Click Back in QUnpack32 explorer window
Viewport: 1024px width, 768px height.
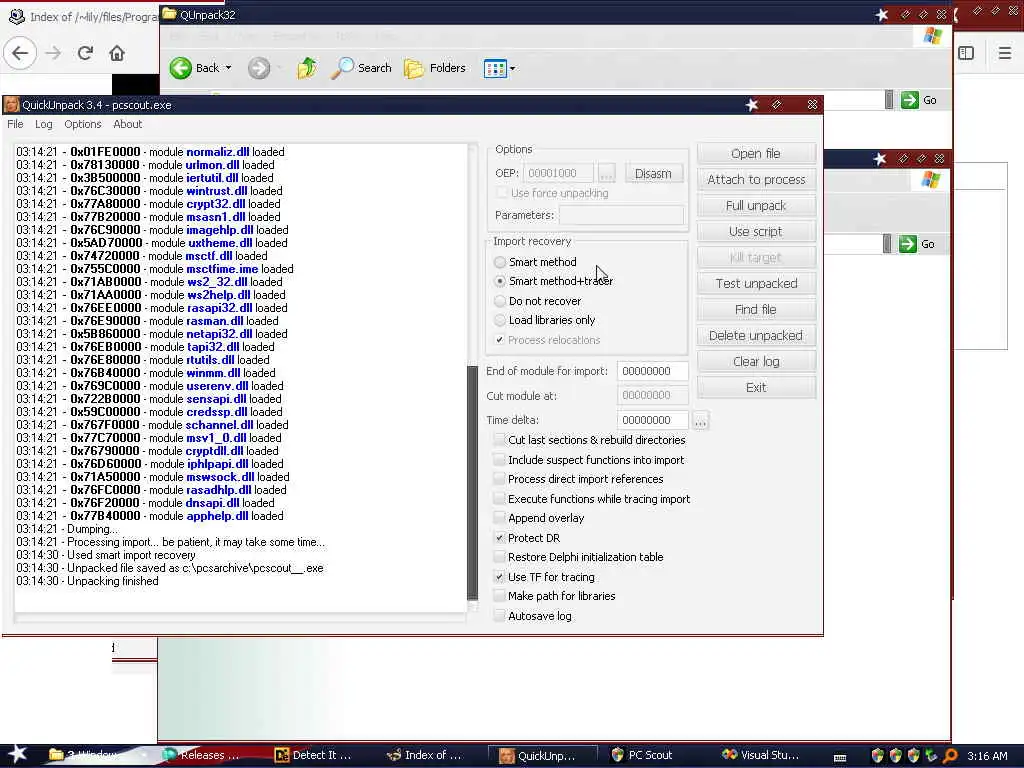195,68
